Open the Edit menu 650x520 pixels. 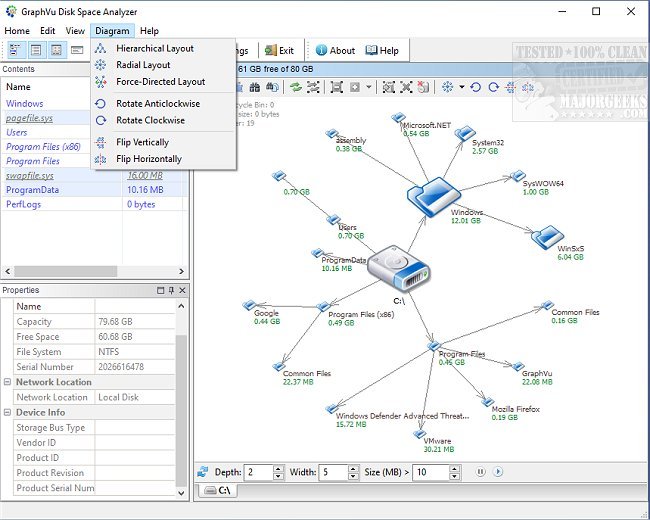pyautogui.click(x=48, y=31)
